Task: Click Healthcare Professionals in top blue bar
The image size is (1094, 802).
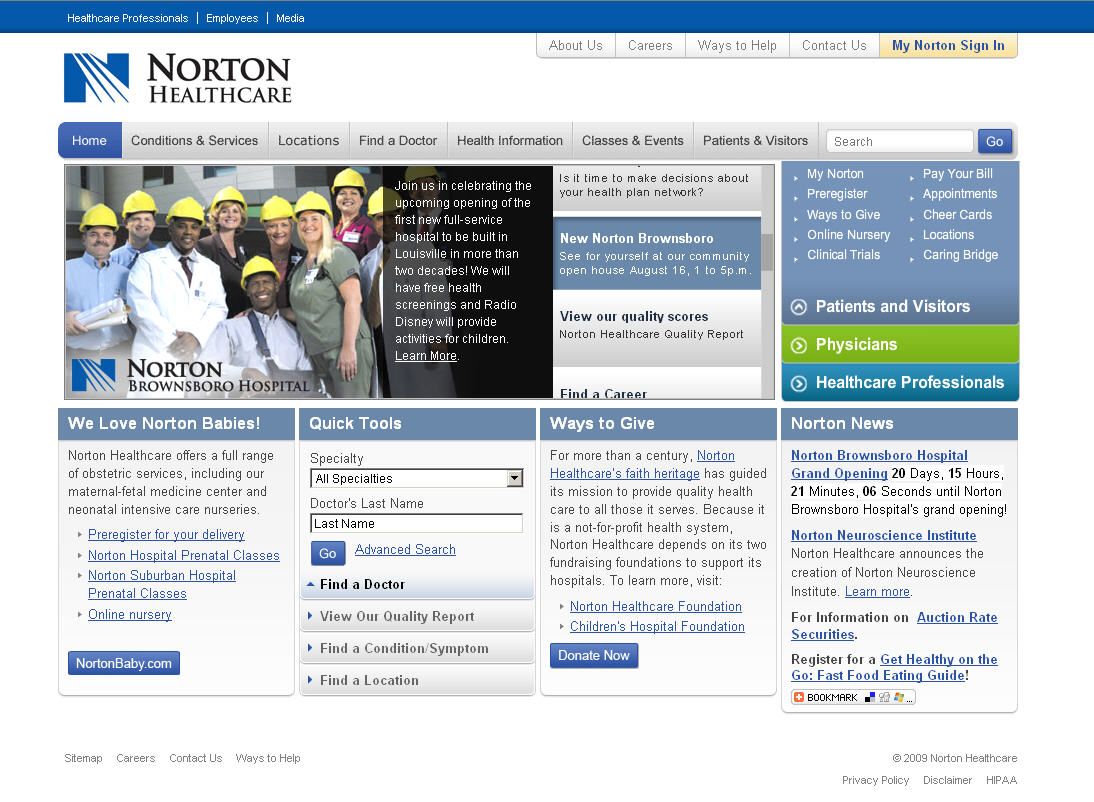Action: pos(128,18)
